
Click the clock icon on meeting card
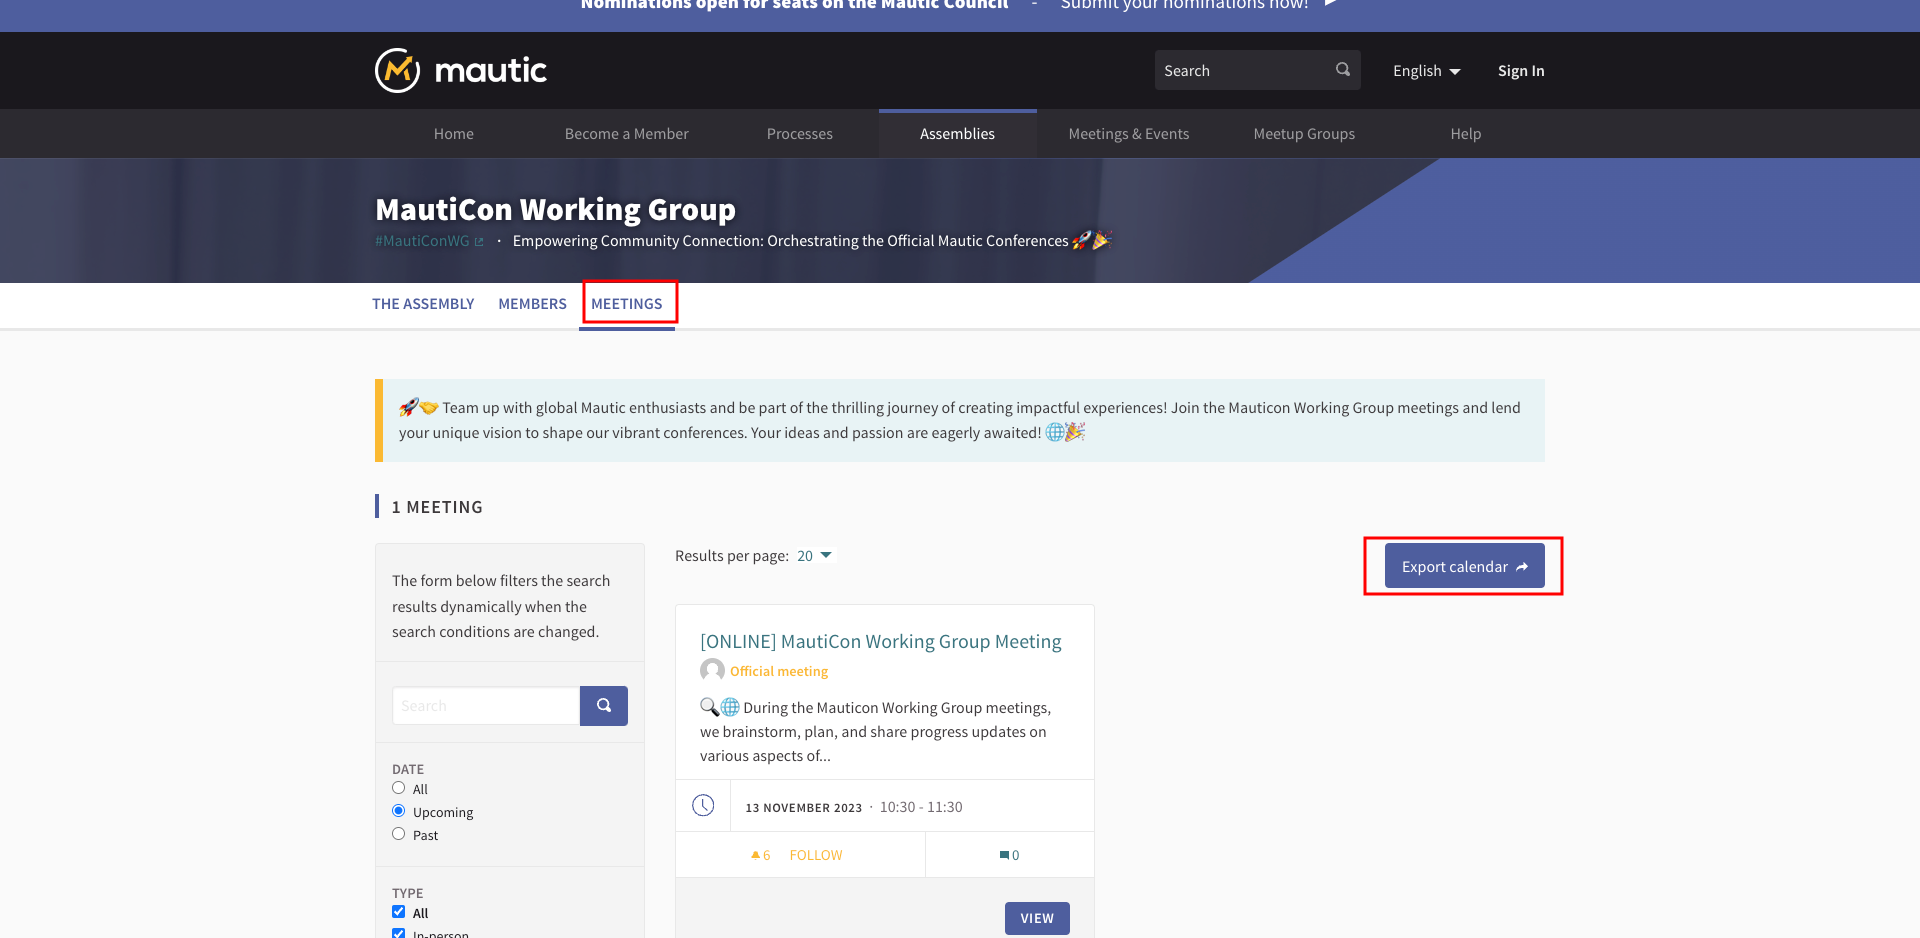pos(703,806)
